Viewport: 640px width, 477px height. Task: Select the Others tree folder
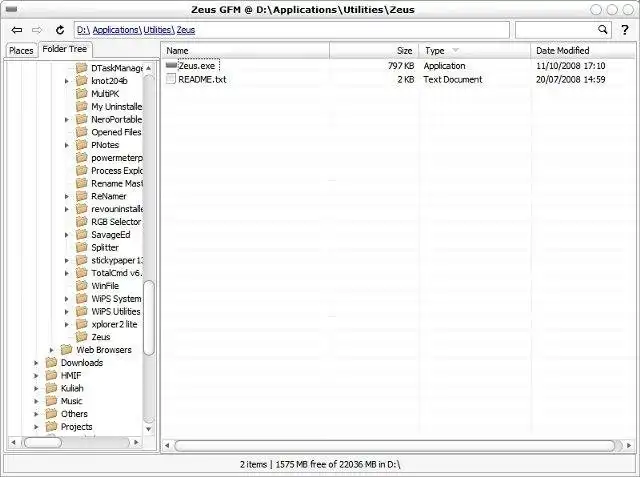point(74,414)
